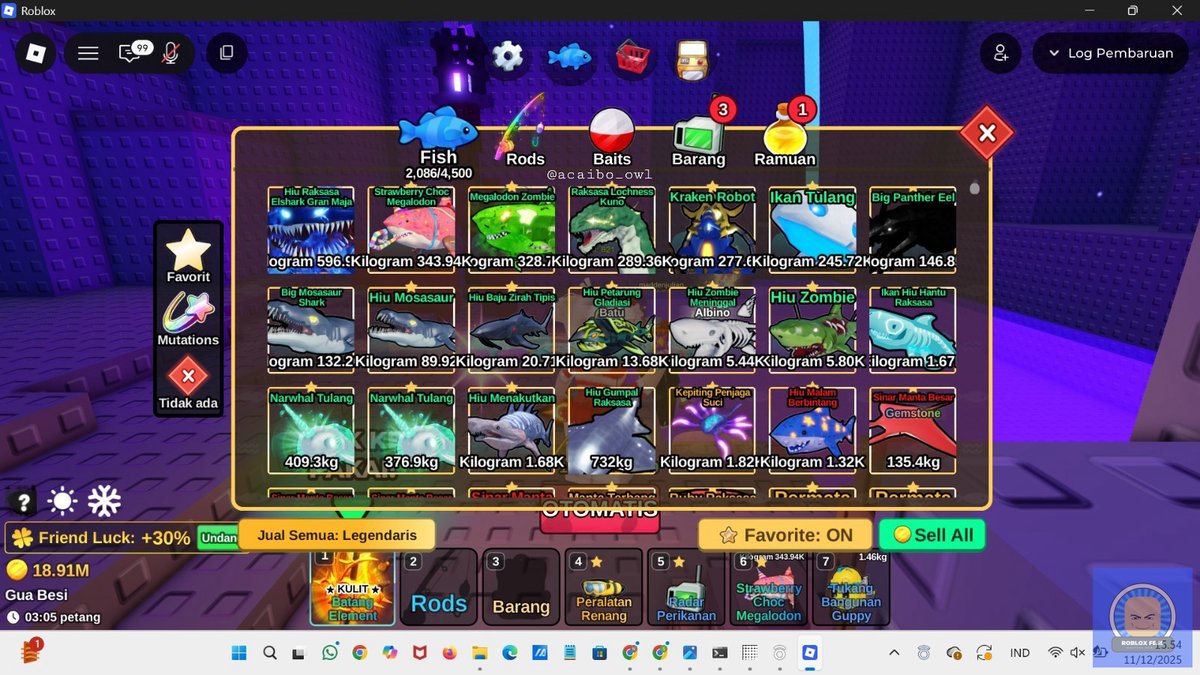
Task: Expand the Log Pembaruan dropdown
Action: (1110, 53)
